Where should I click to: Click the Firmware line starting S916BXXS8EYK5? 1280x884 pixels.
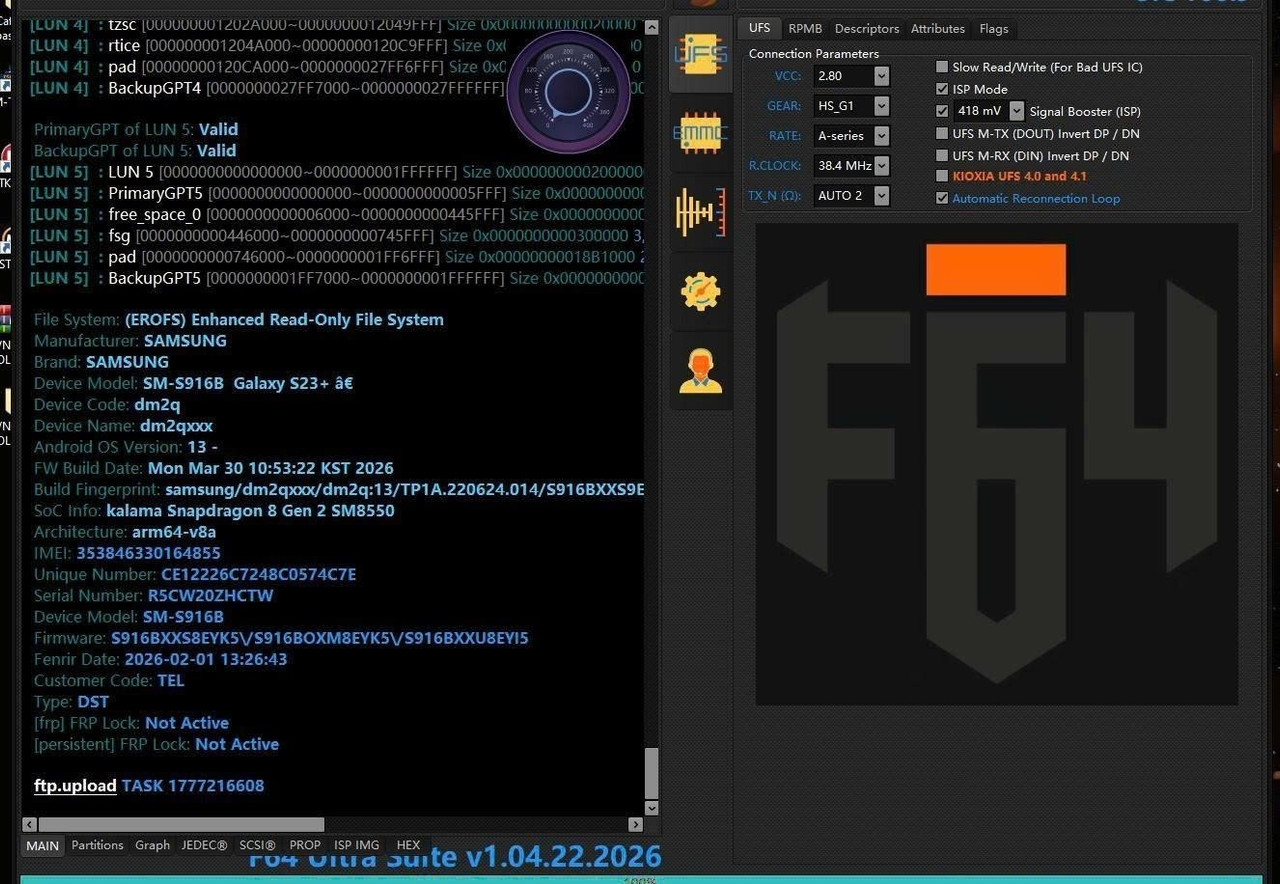281,638
